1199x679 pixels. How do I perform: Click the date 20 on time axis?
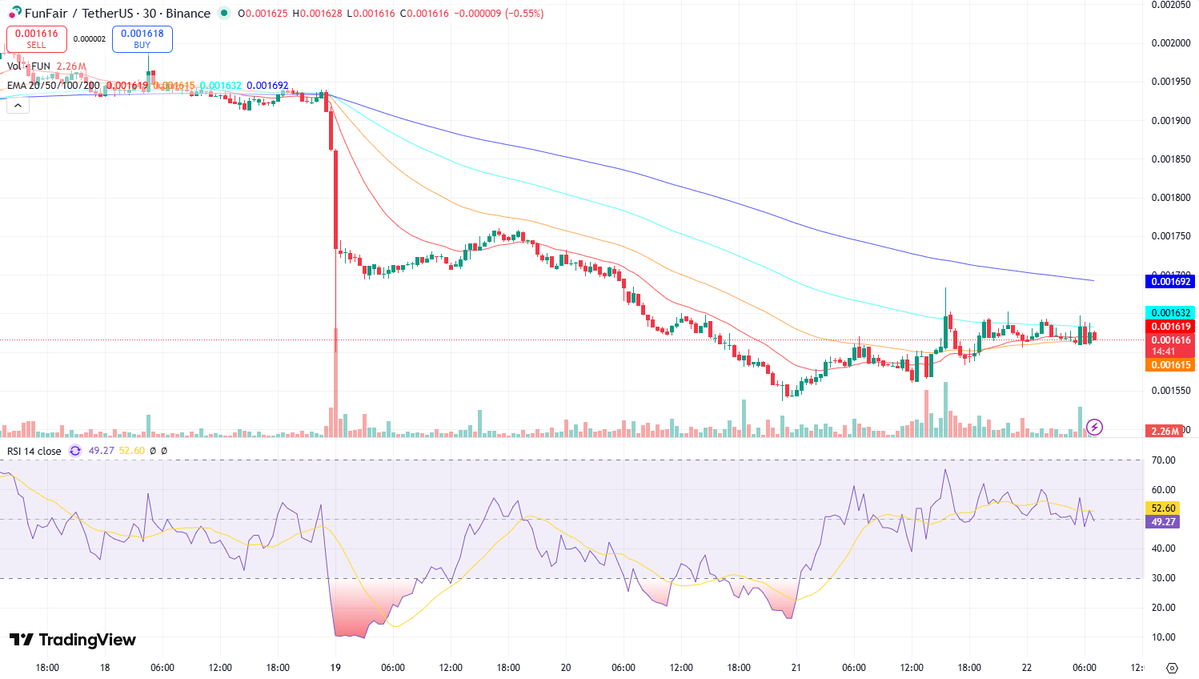pyautogui.click(x=566, y=668)
